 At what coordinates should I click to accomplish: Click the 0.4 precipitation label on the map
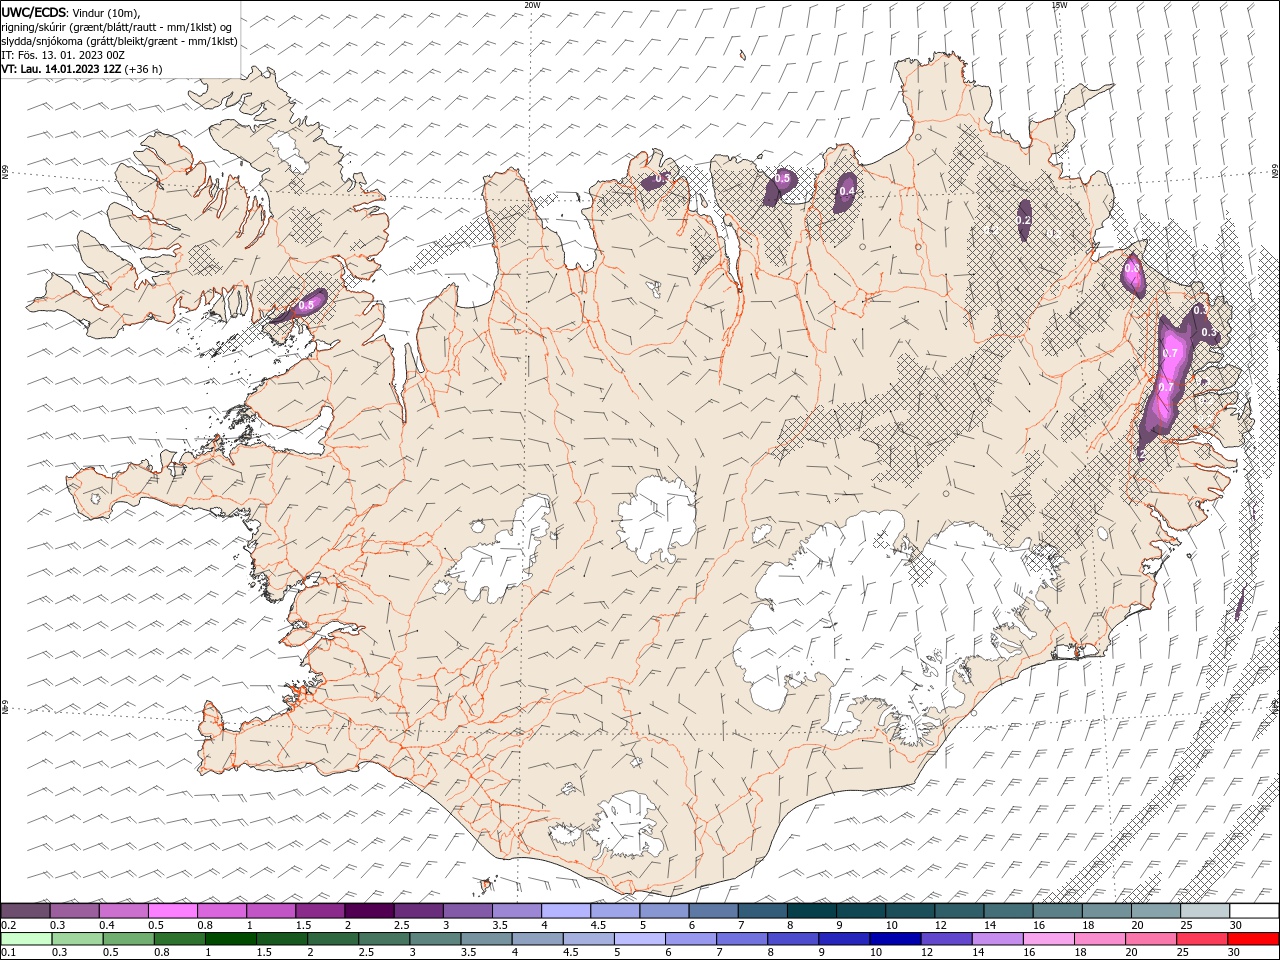(847, 191)
